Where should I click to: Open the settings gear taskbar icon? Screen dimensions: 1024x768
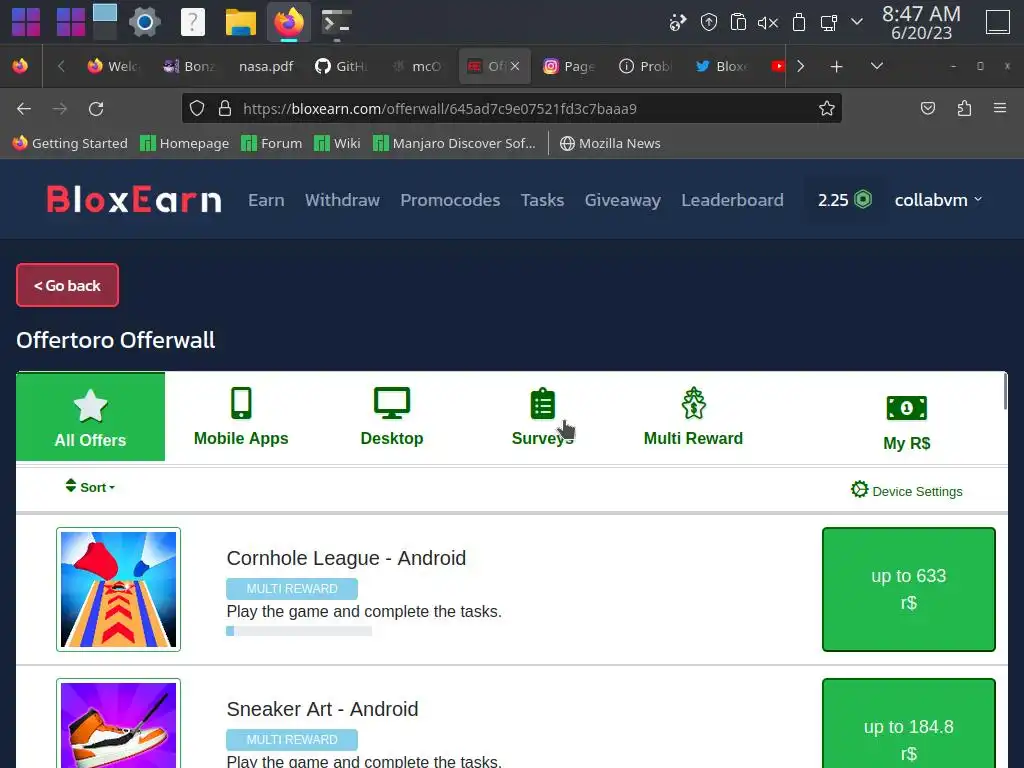(x=144, y=22)
